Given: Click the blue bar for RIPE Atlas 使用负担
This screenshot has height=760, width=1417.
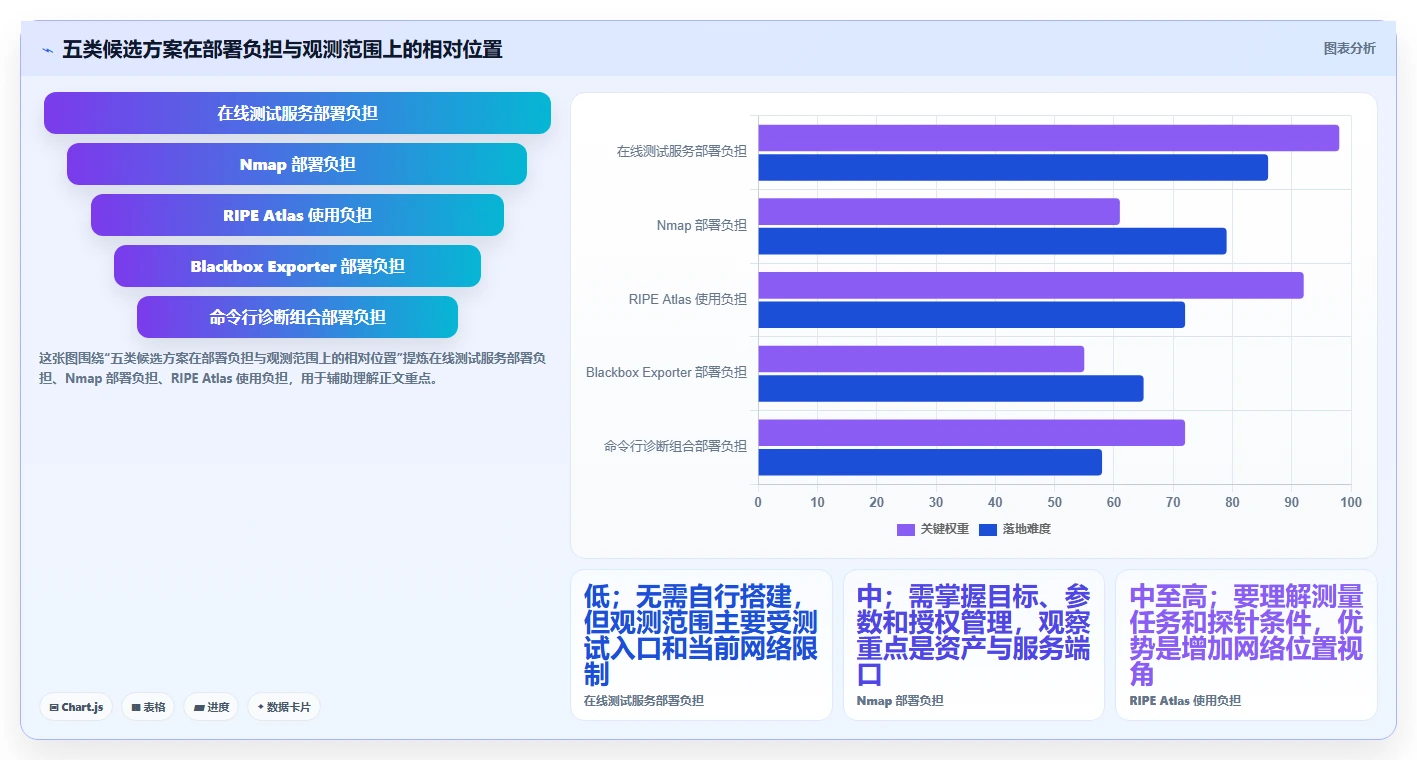Looking at the screenshot, I should tap(971, 315).
